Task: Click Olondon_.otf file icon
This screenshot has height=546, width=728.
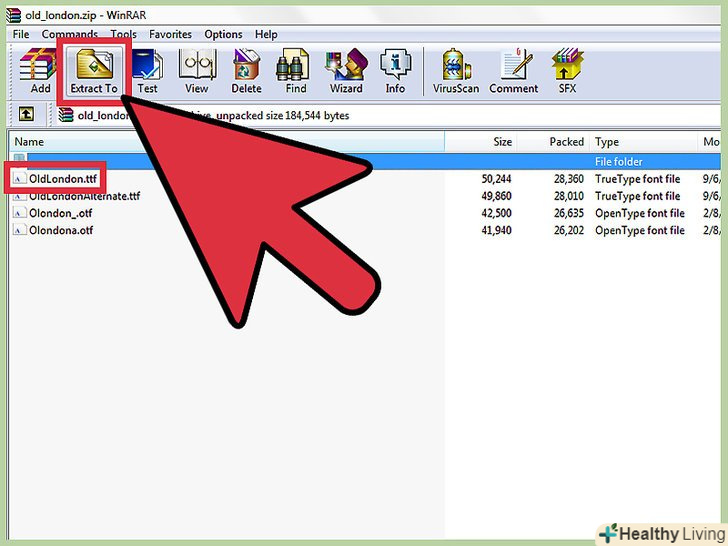Action: pyautogui.click(x=19, y=213)
